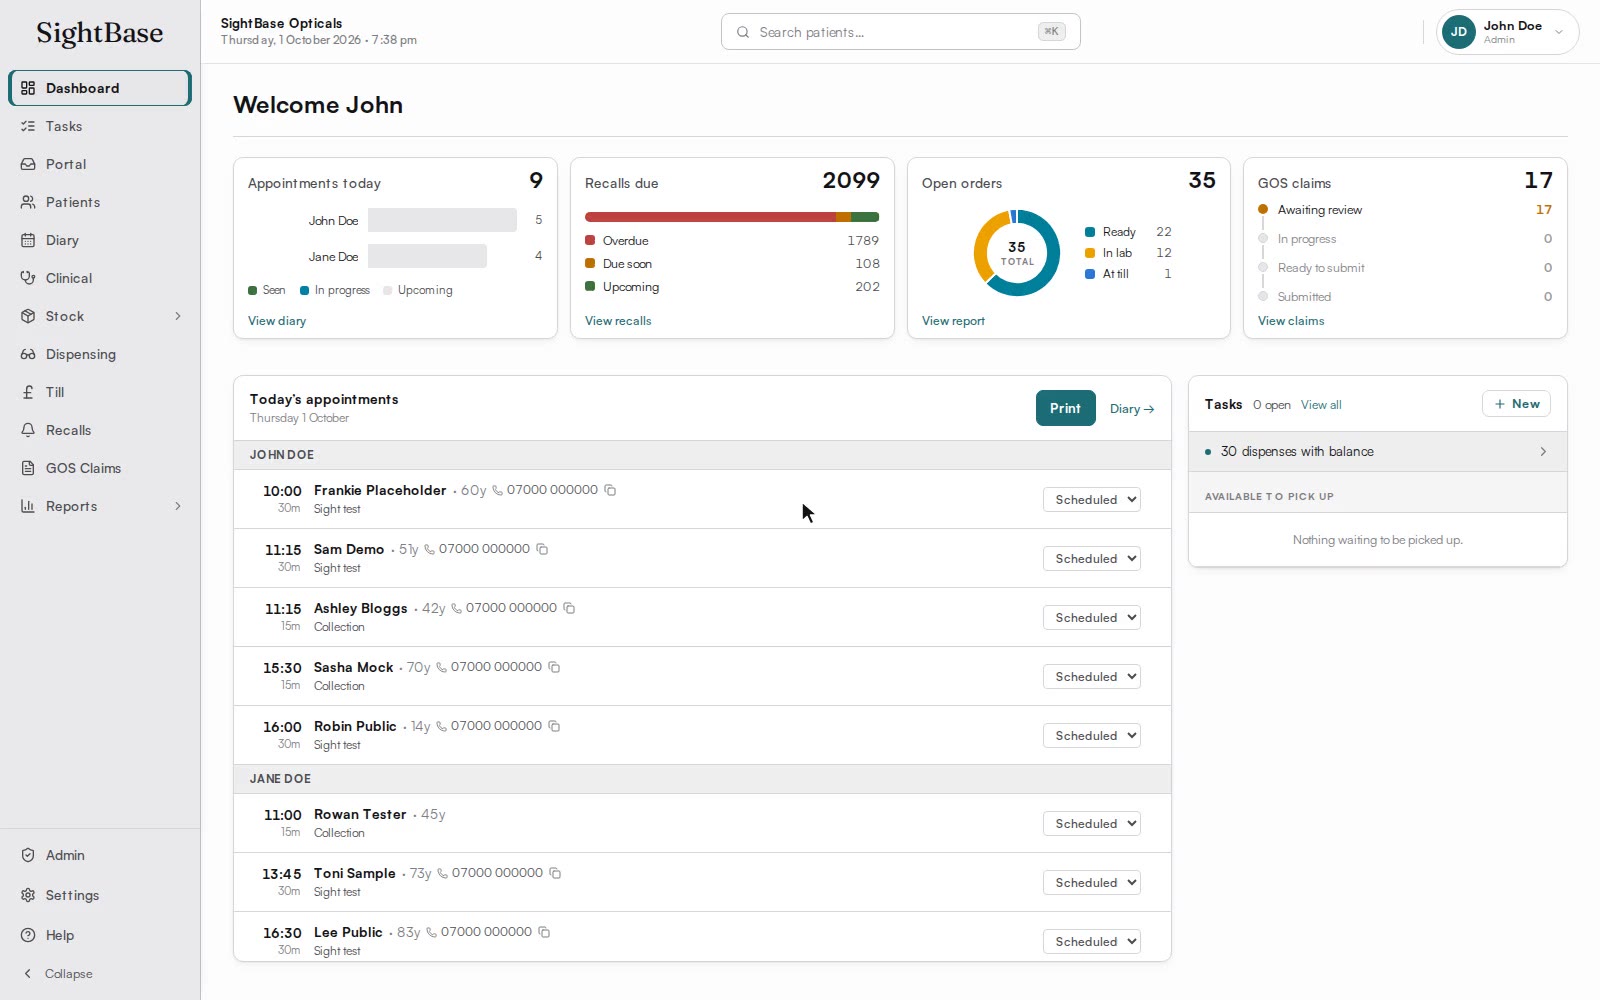Viewport: 1600px width, 1000px height.
Task: Click the JD avatar circle
Action: click(x=1459, y=32)
